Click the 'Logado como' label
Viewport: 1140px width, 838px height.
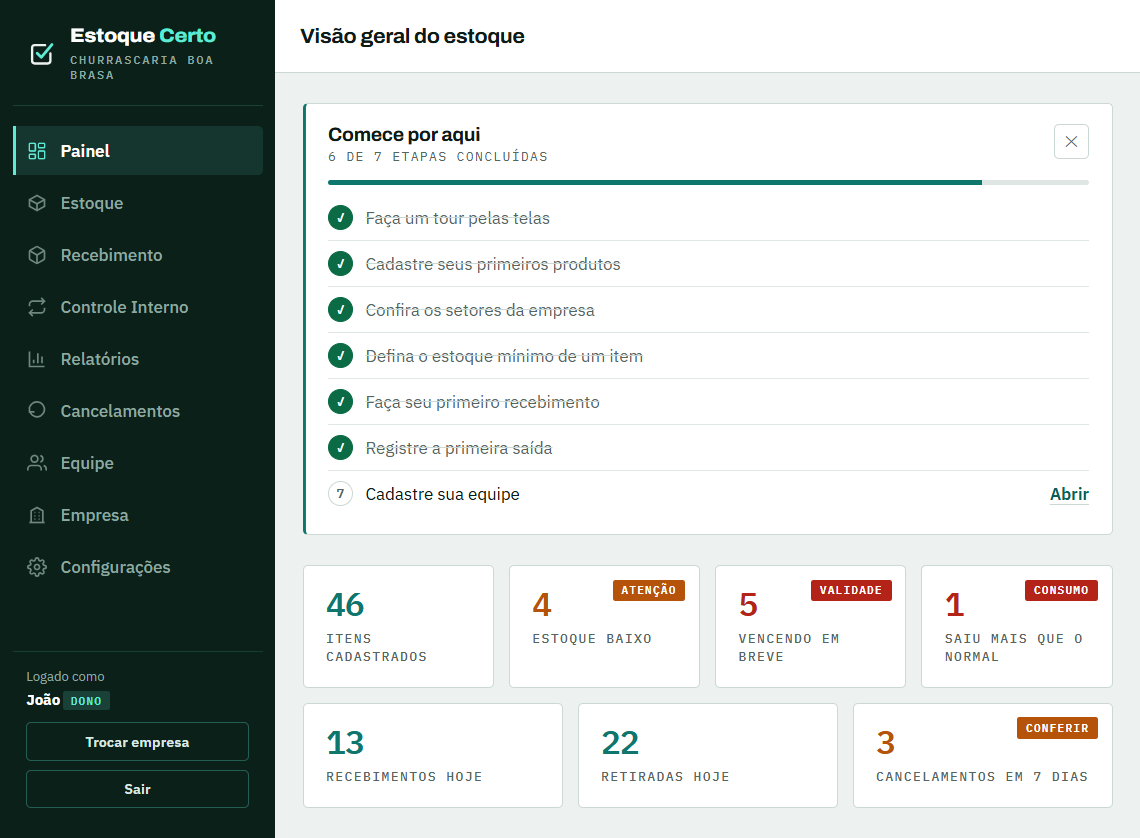[65, 677]
